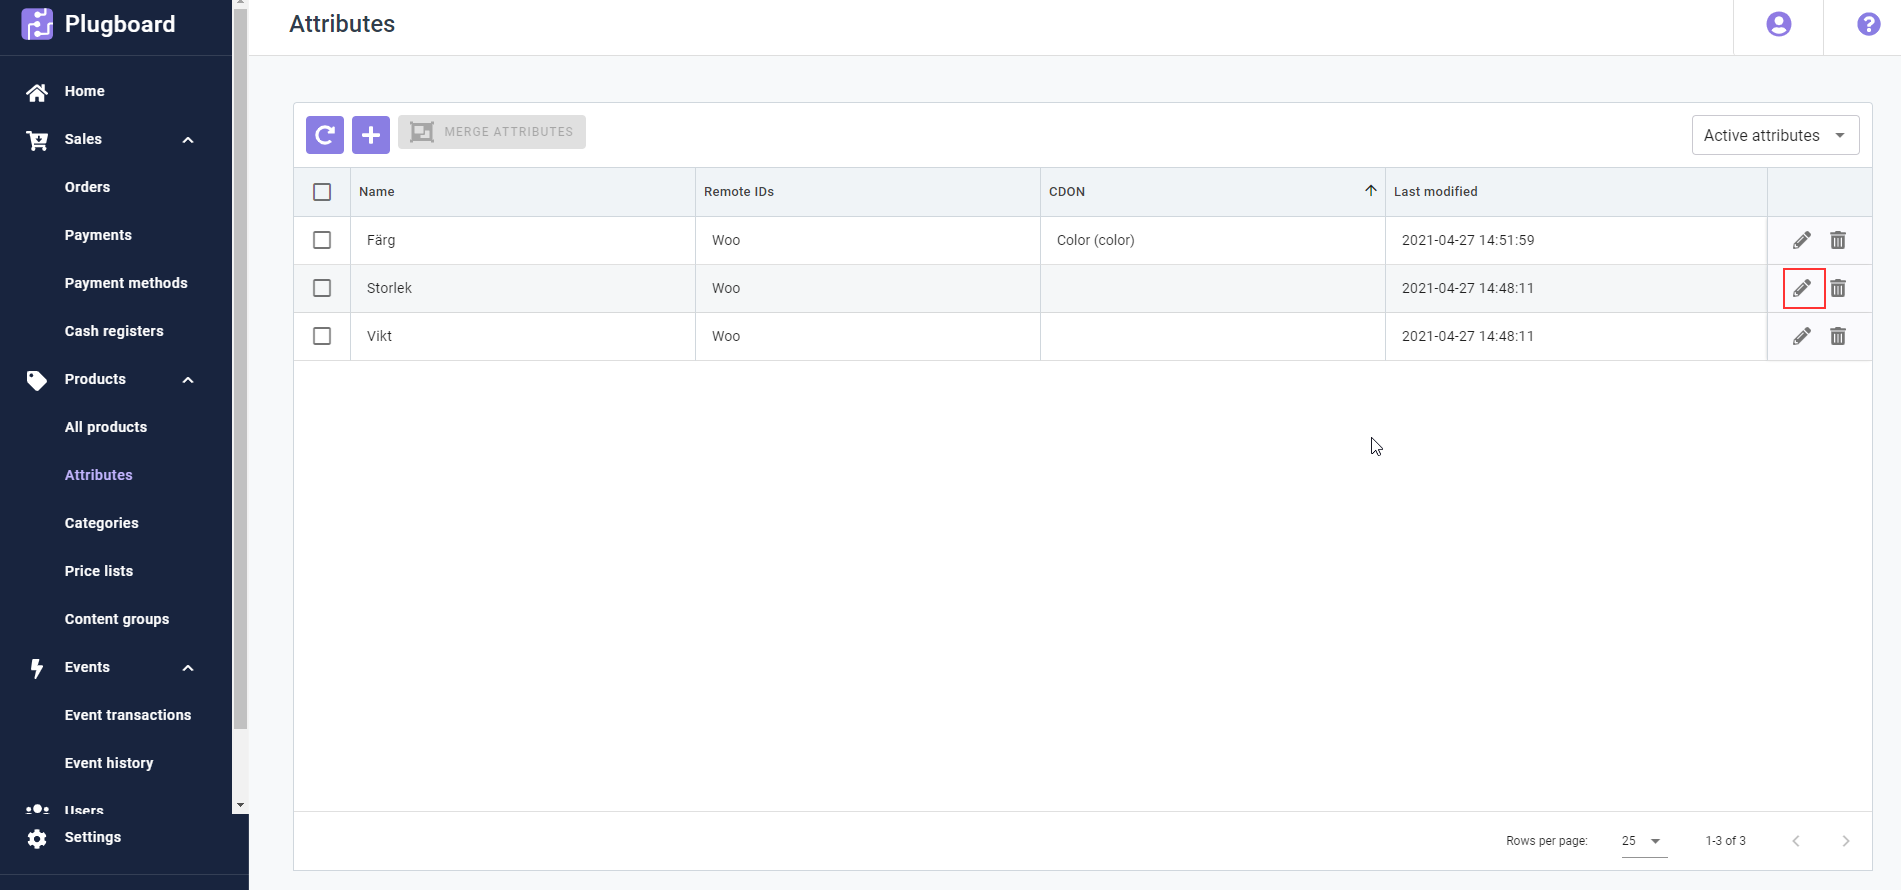Click the Color (color) CDON cell

coord(1213,240)
